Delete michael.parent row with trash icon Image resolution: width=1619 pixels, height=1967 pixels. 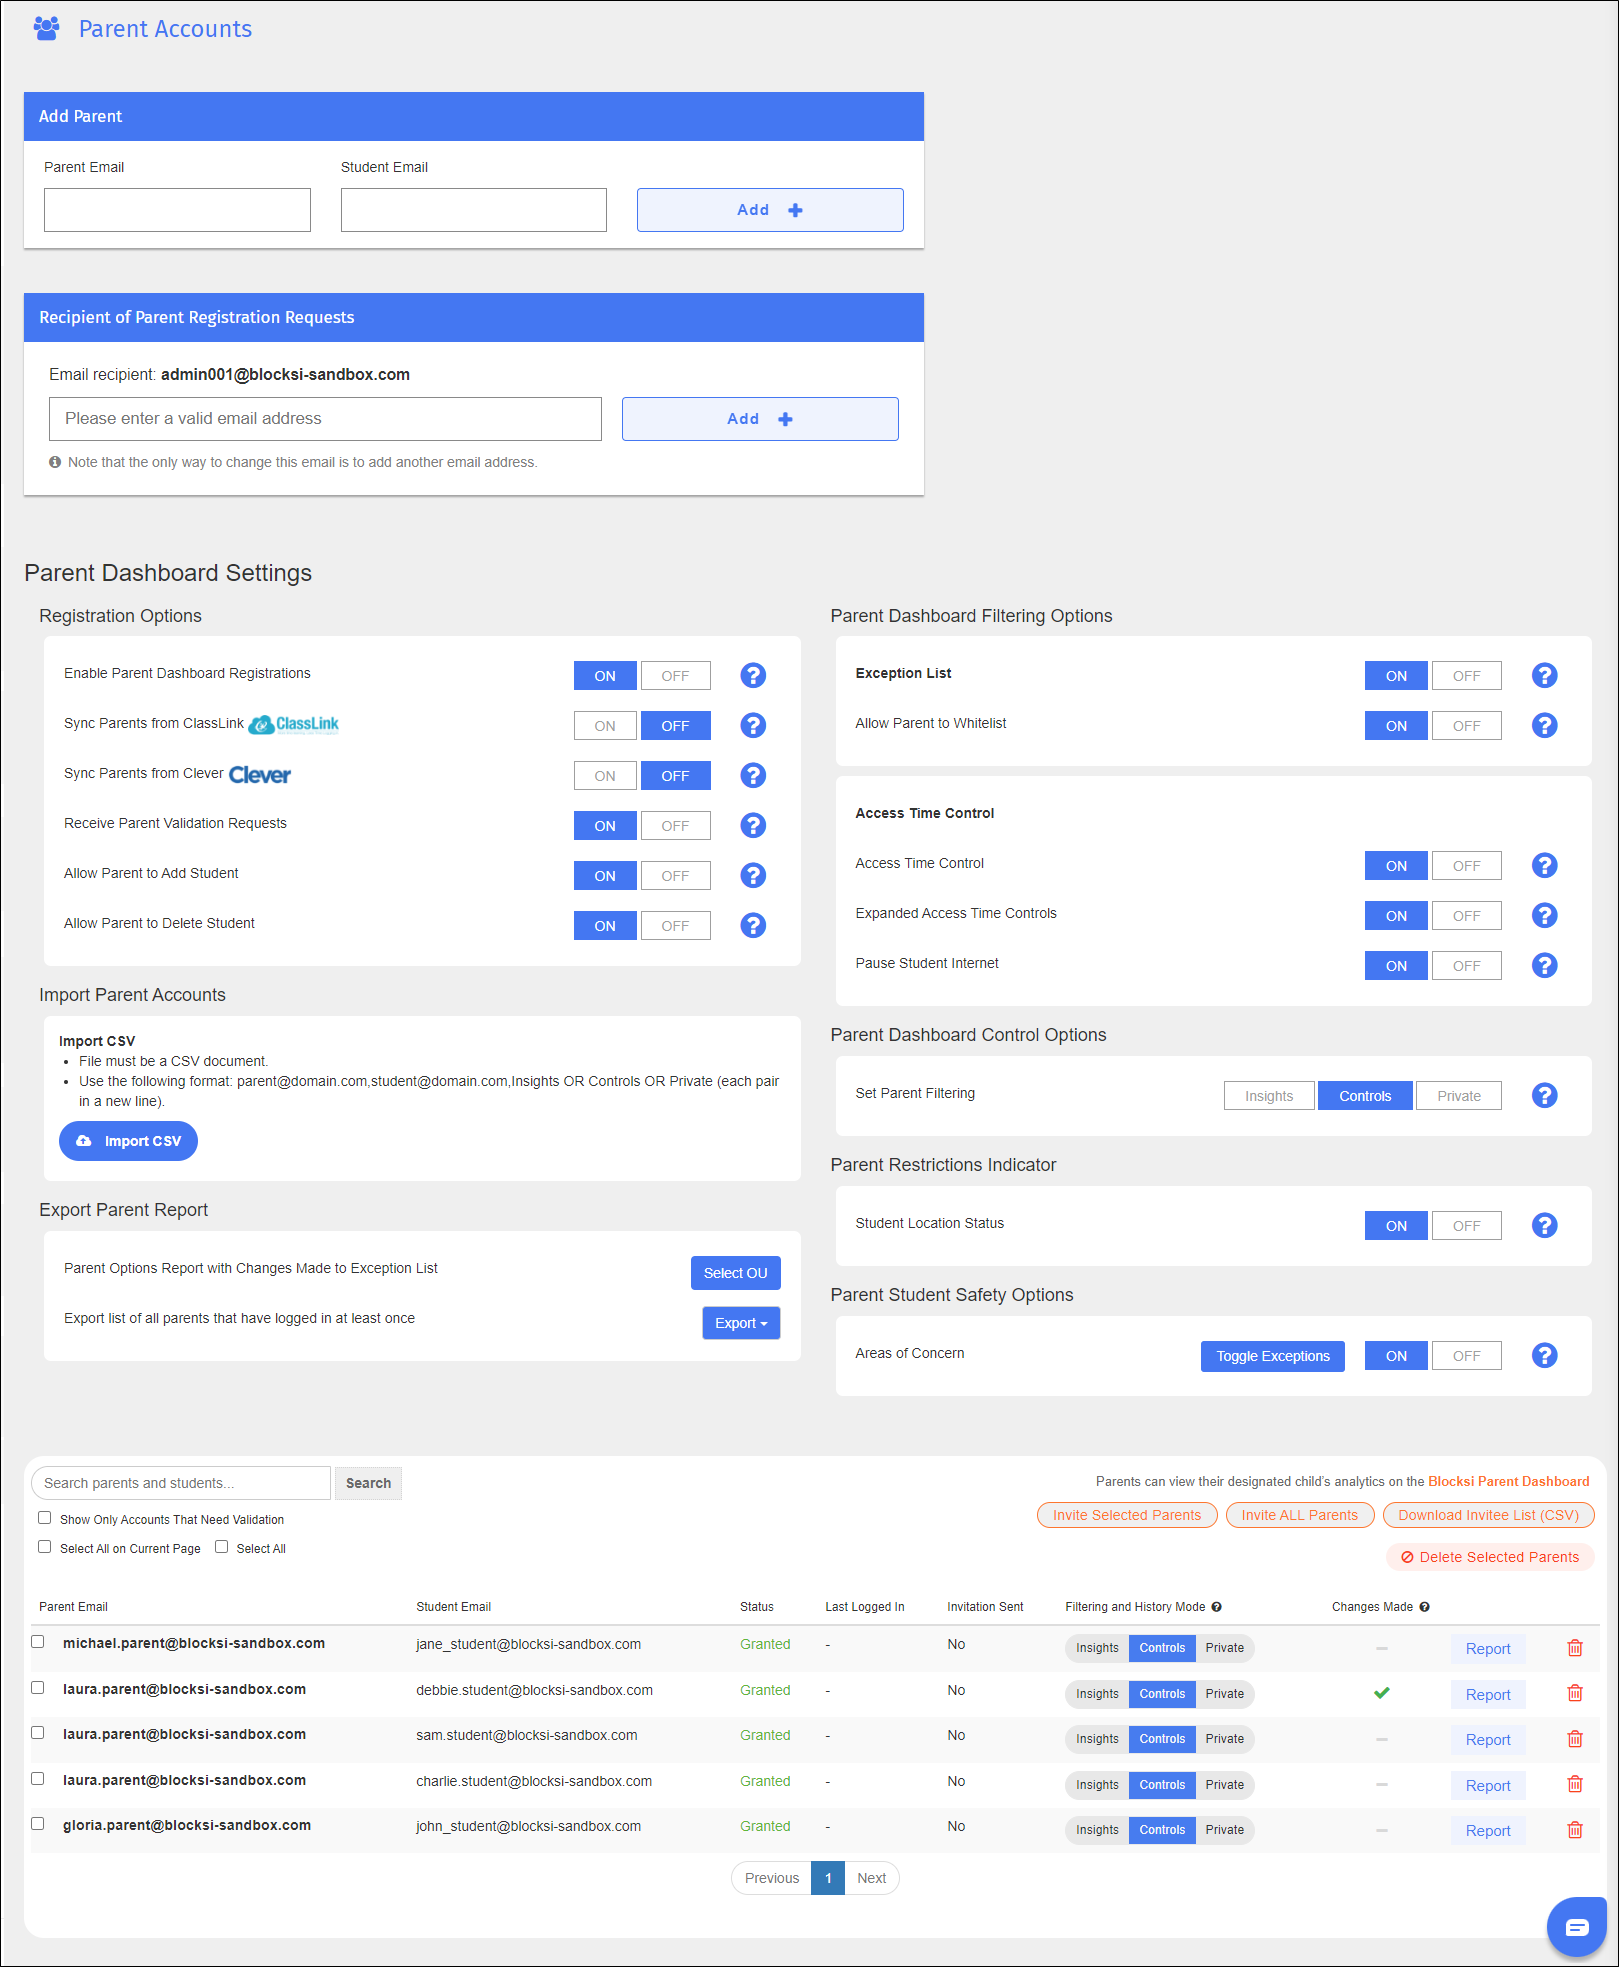pos(1574,1648)
